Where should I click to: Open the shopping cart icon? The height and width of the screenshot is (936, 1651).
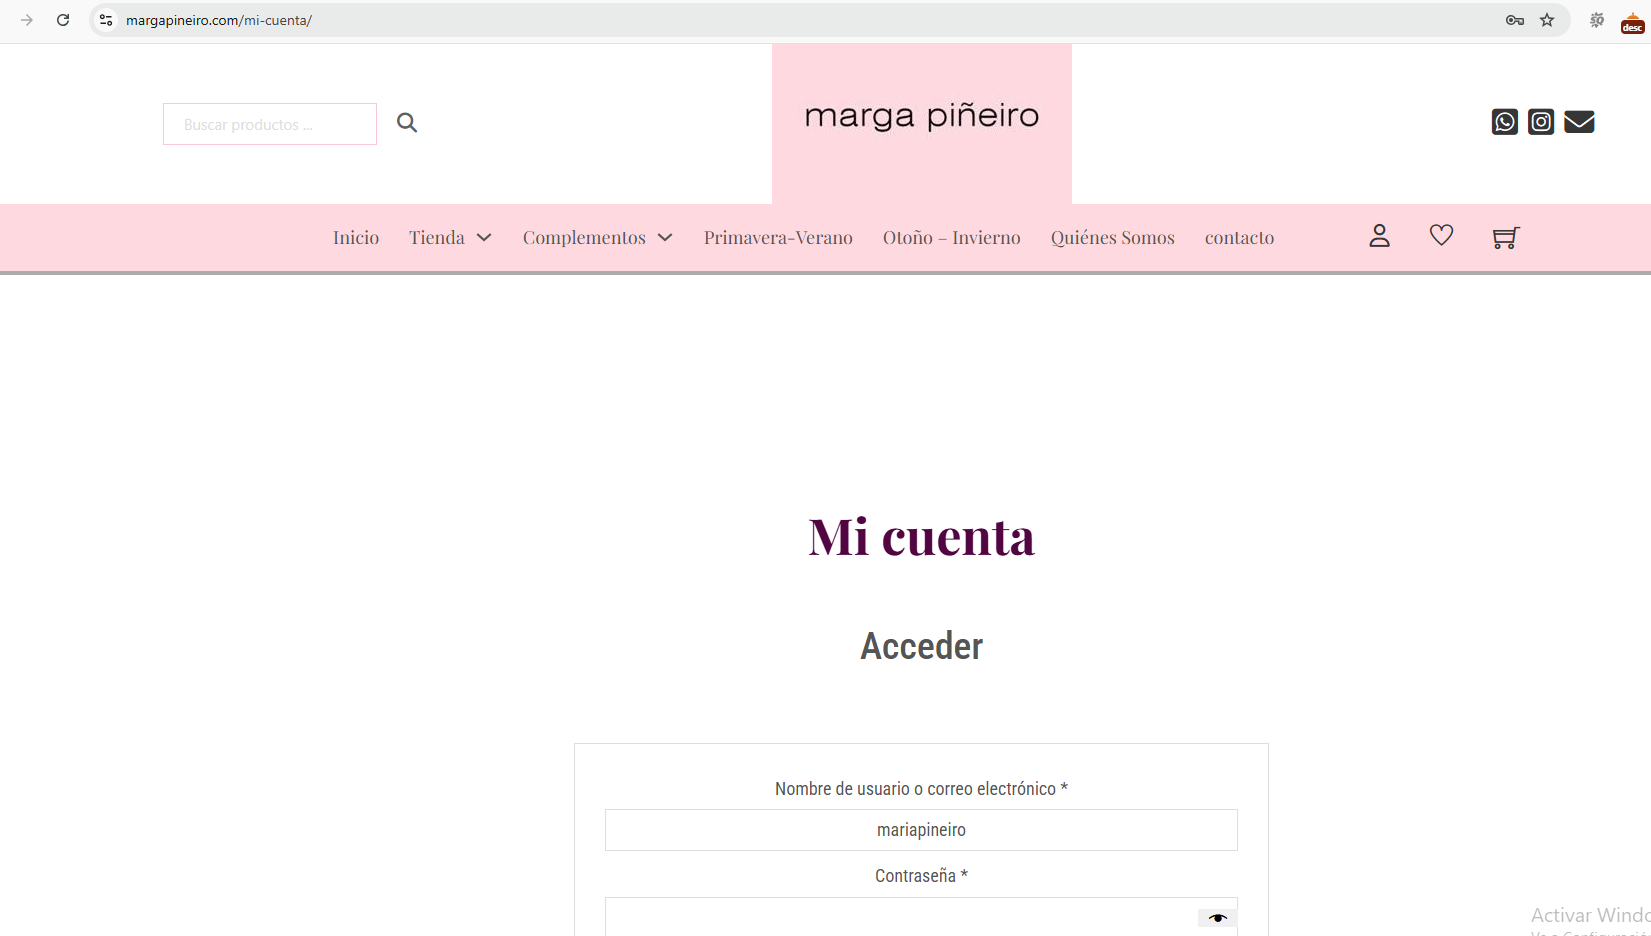(1505, 237)
